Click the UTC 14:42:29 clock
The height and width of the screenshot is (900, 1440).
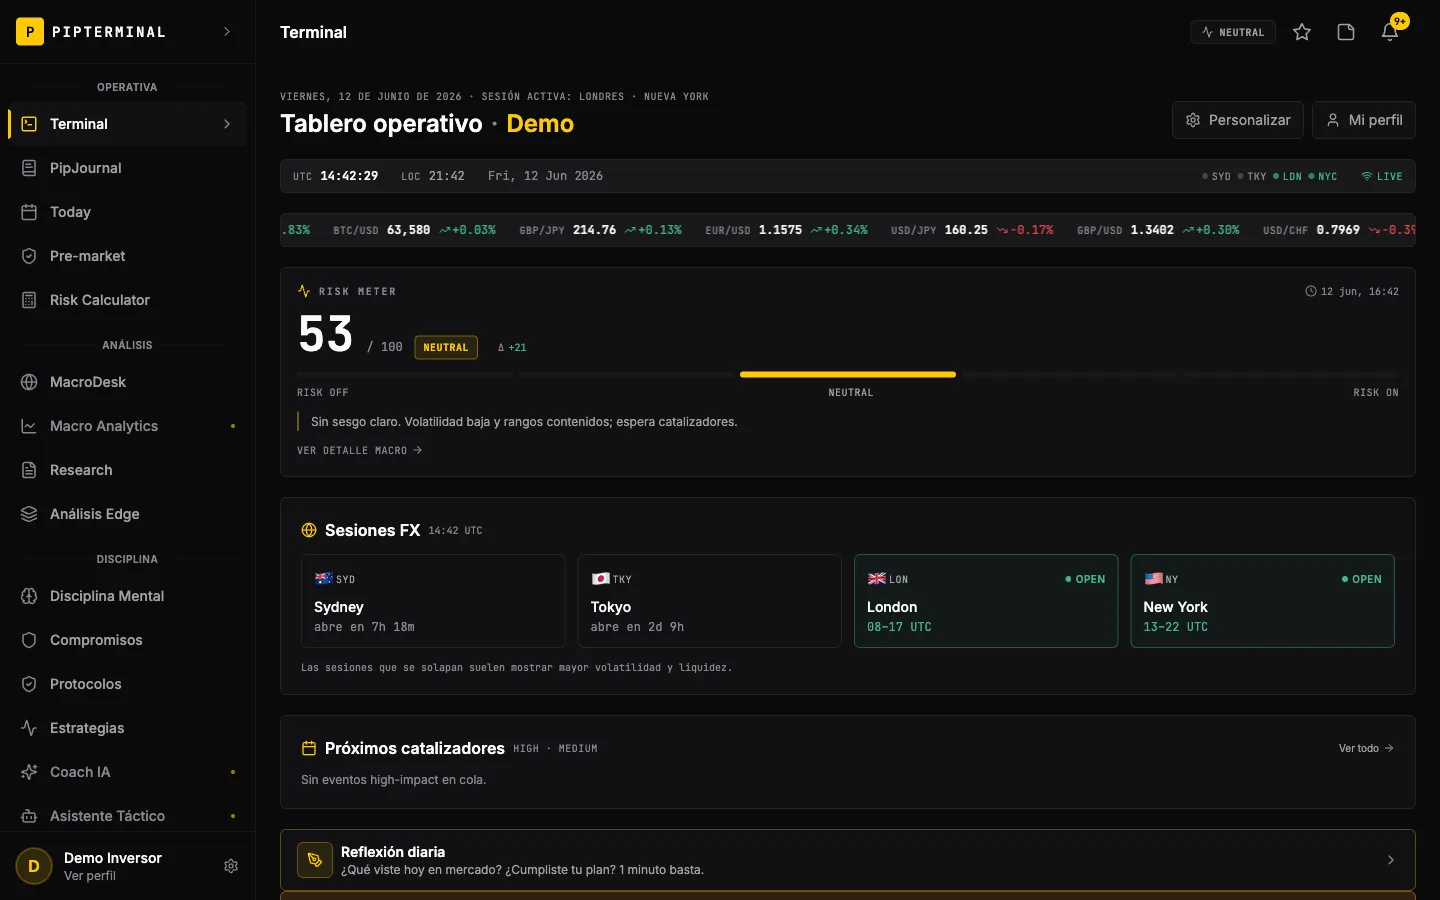pyautogui.click(x=336, y=176)
